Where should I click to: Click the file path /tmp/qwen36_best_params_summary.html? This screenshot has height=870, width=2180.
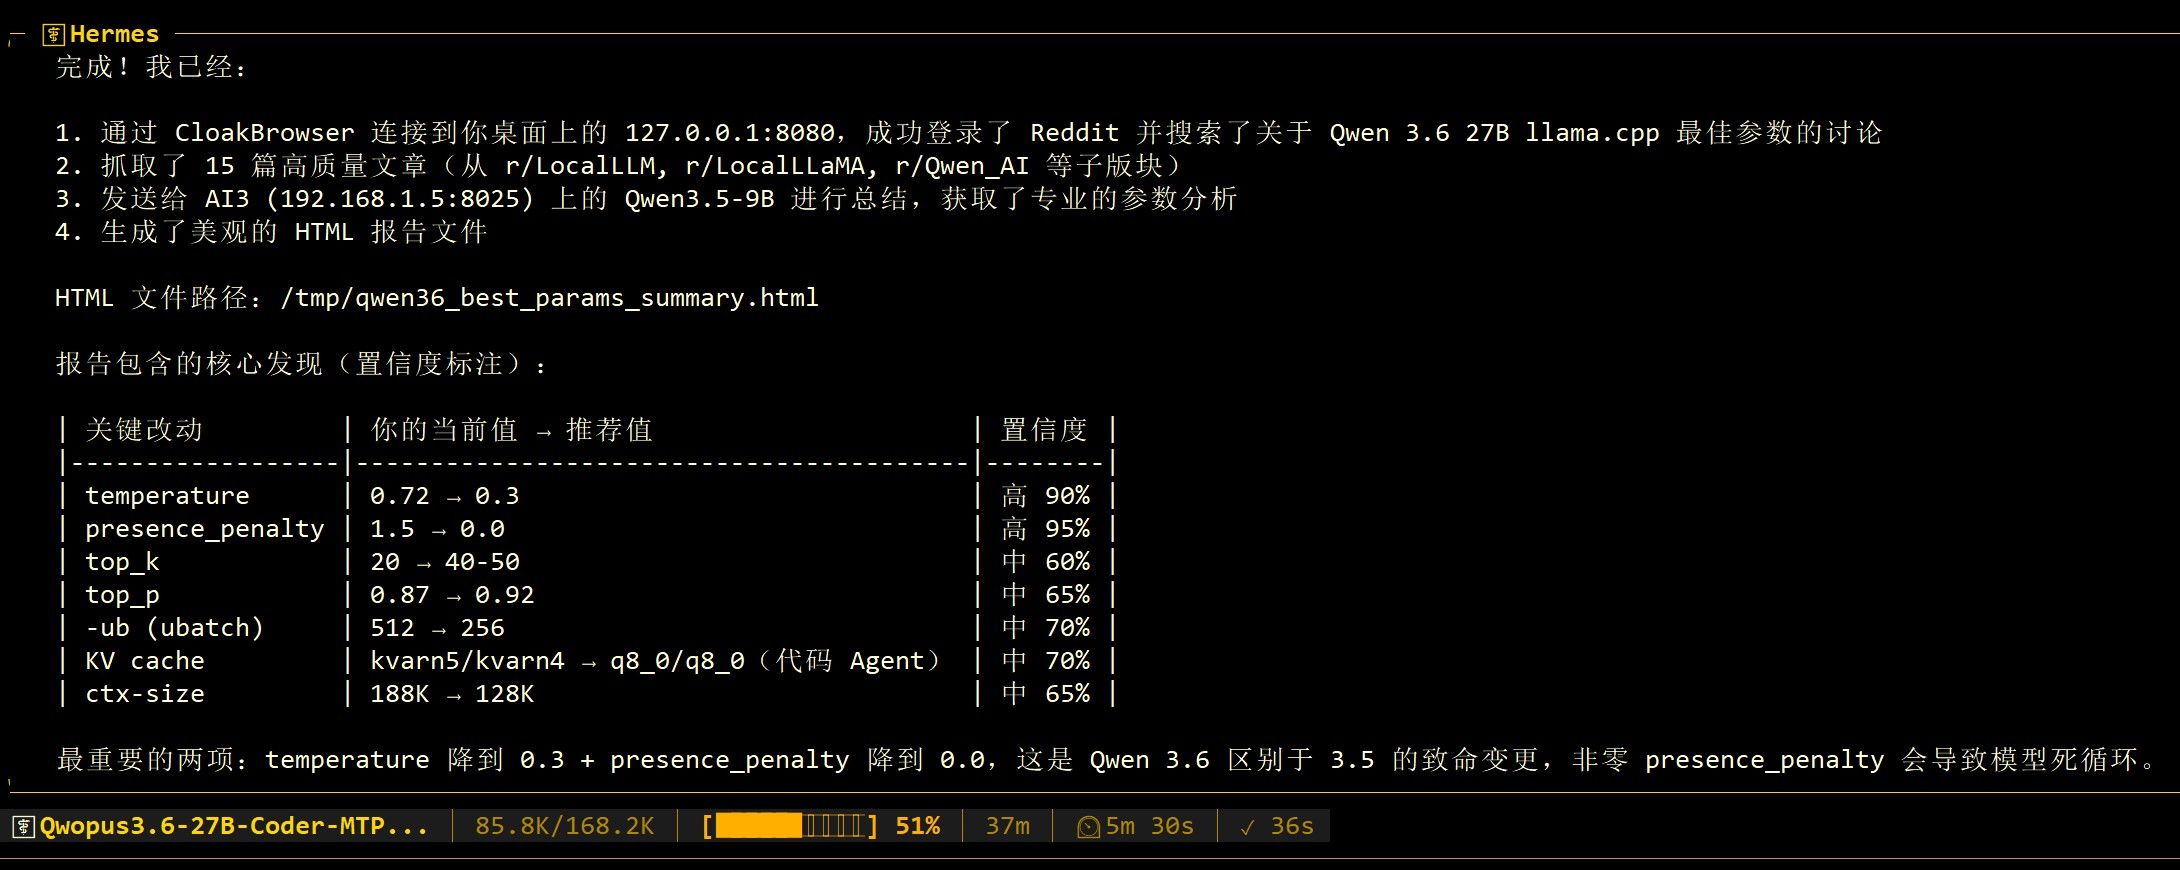click(x=549, y=298)
